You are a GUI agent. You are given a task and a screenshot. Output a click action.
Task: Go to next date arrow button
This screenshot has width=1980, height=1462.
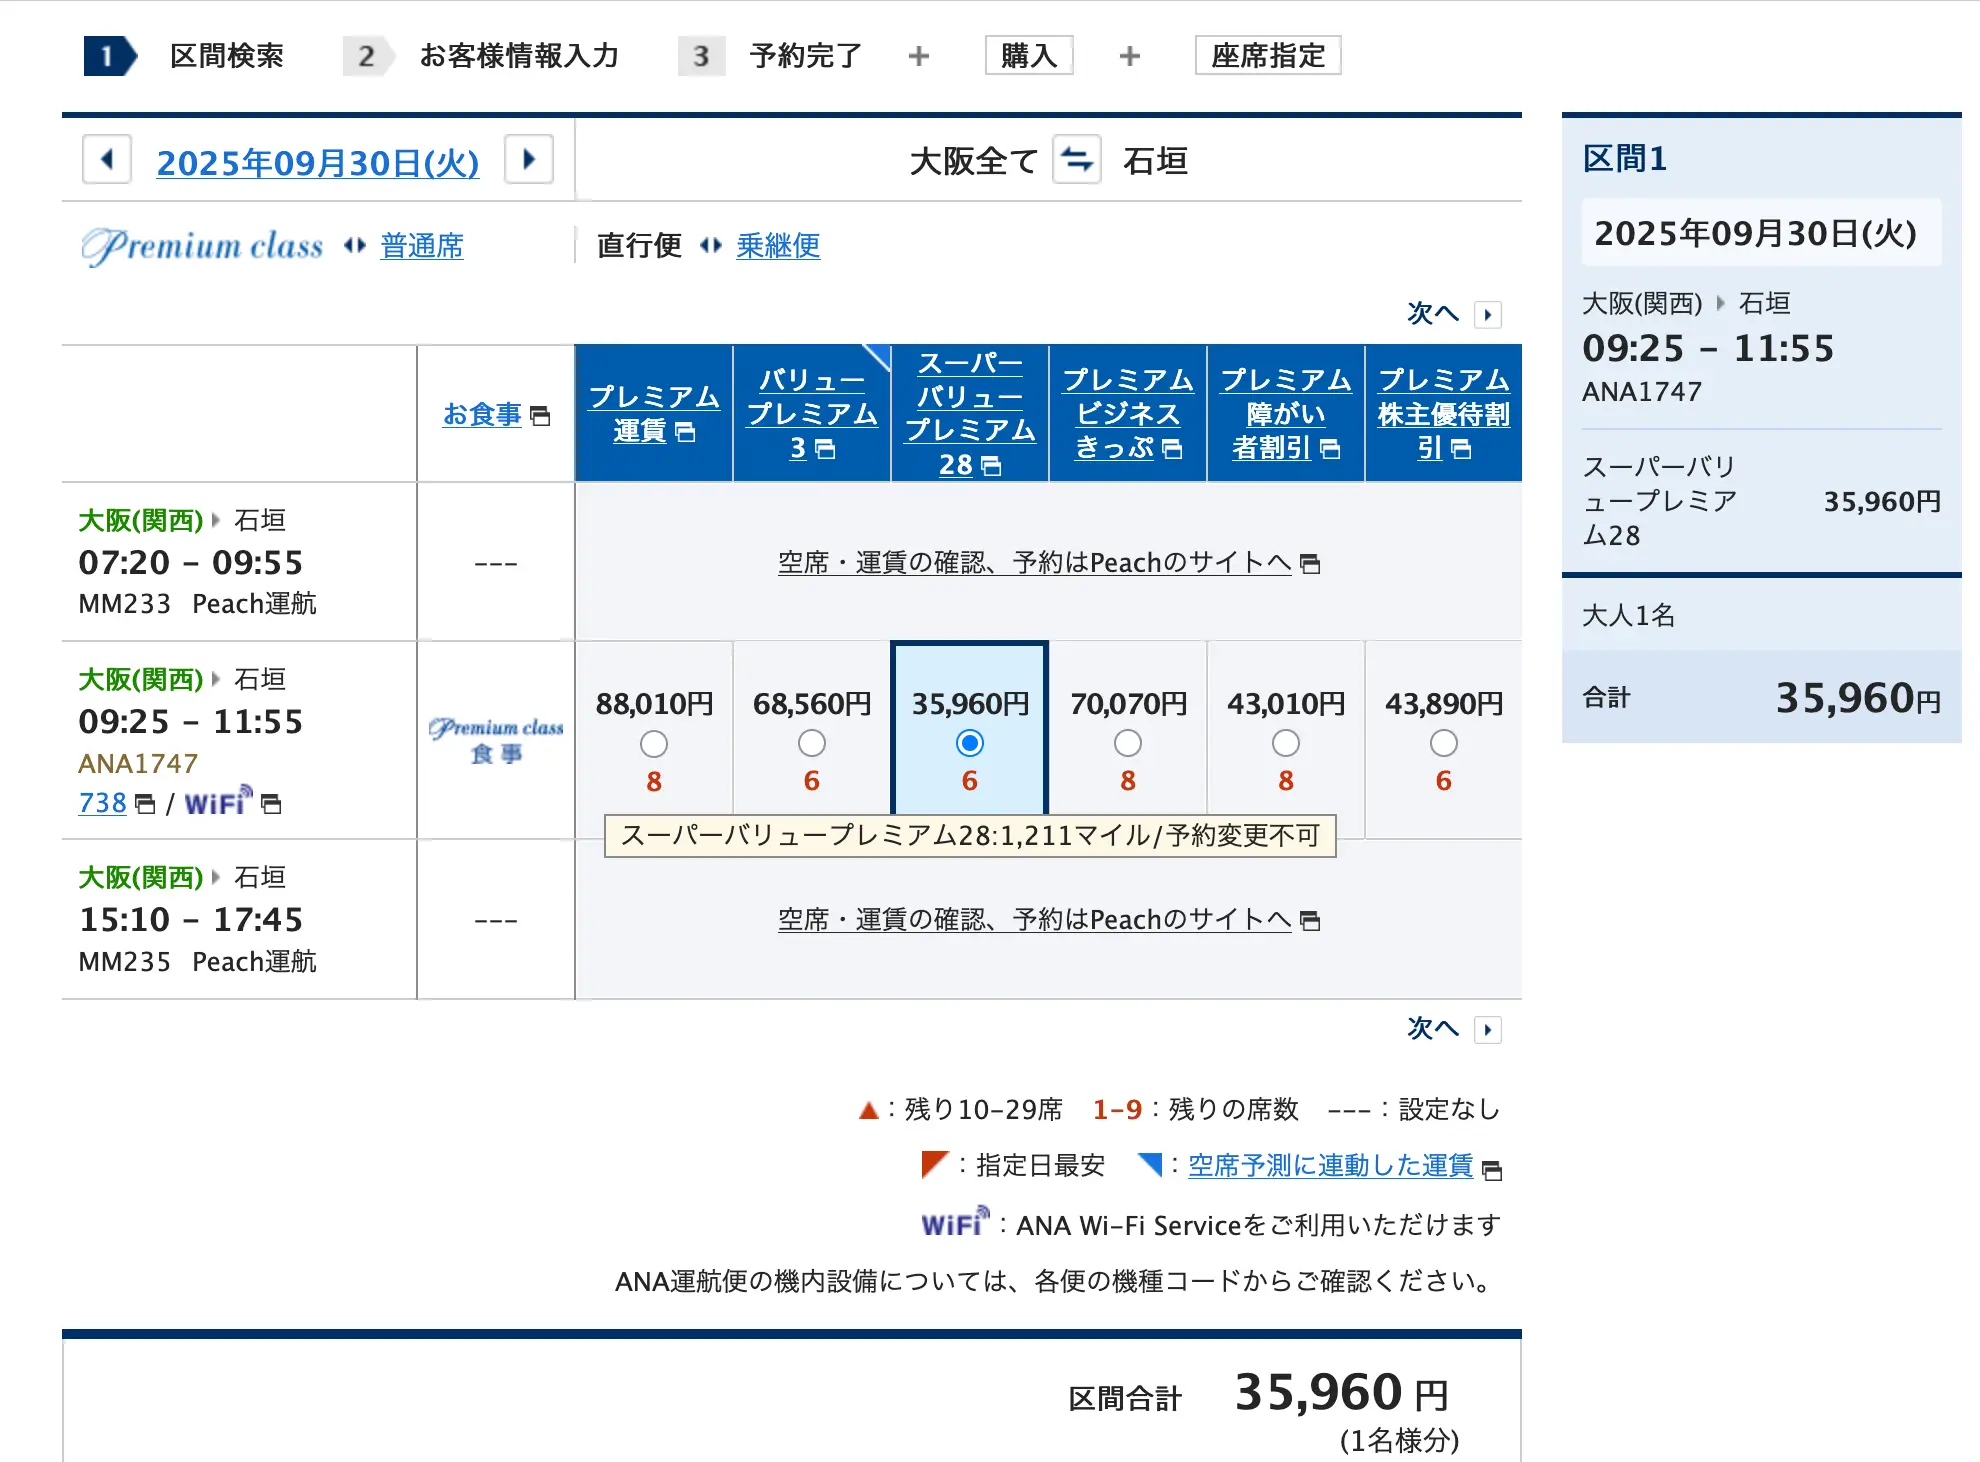529,160
